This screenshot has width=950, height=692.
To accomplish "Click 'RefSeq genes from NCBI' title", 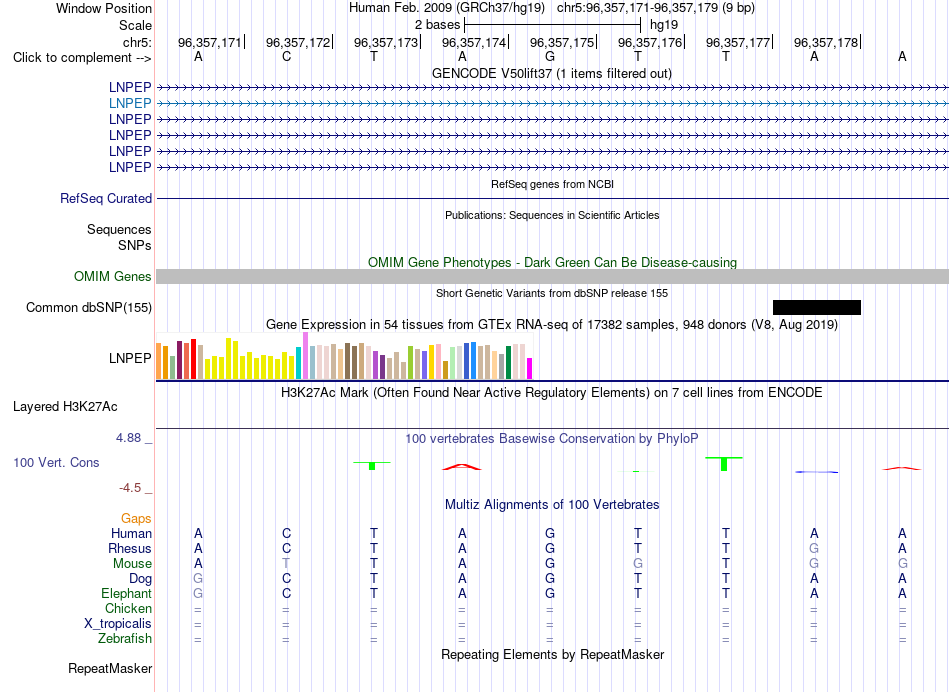I will tap(552, 184).
